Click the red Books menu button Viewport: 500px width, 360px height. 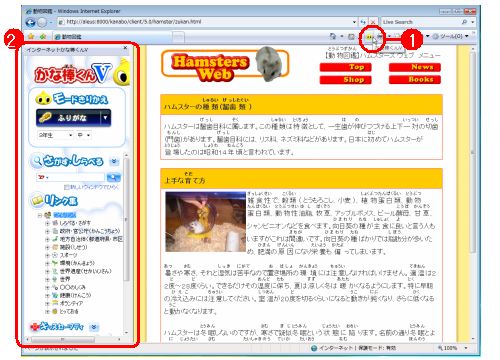(x=415, y=80)
